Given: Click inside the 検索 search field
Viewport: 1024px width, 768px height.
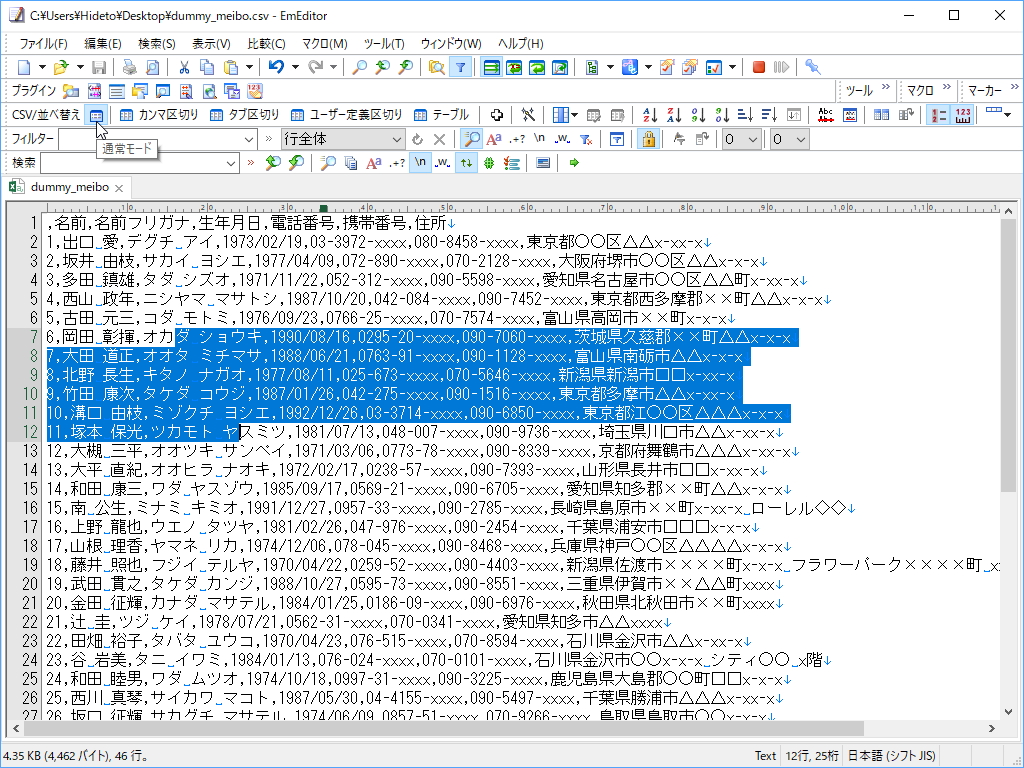Looking at the screenshot, I should click(150, 162).
